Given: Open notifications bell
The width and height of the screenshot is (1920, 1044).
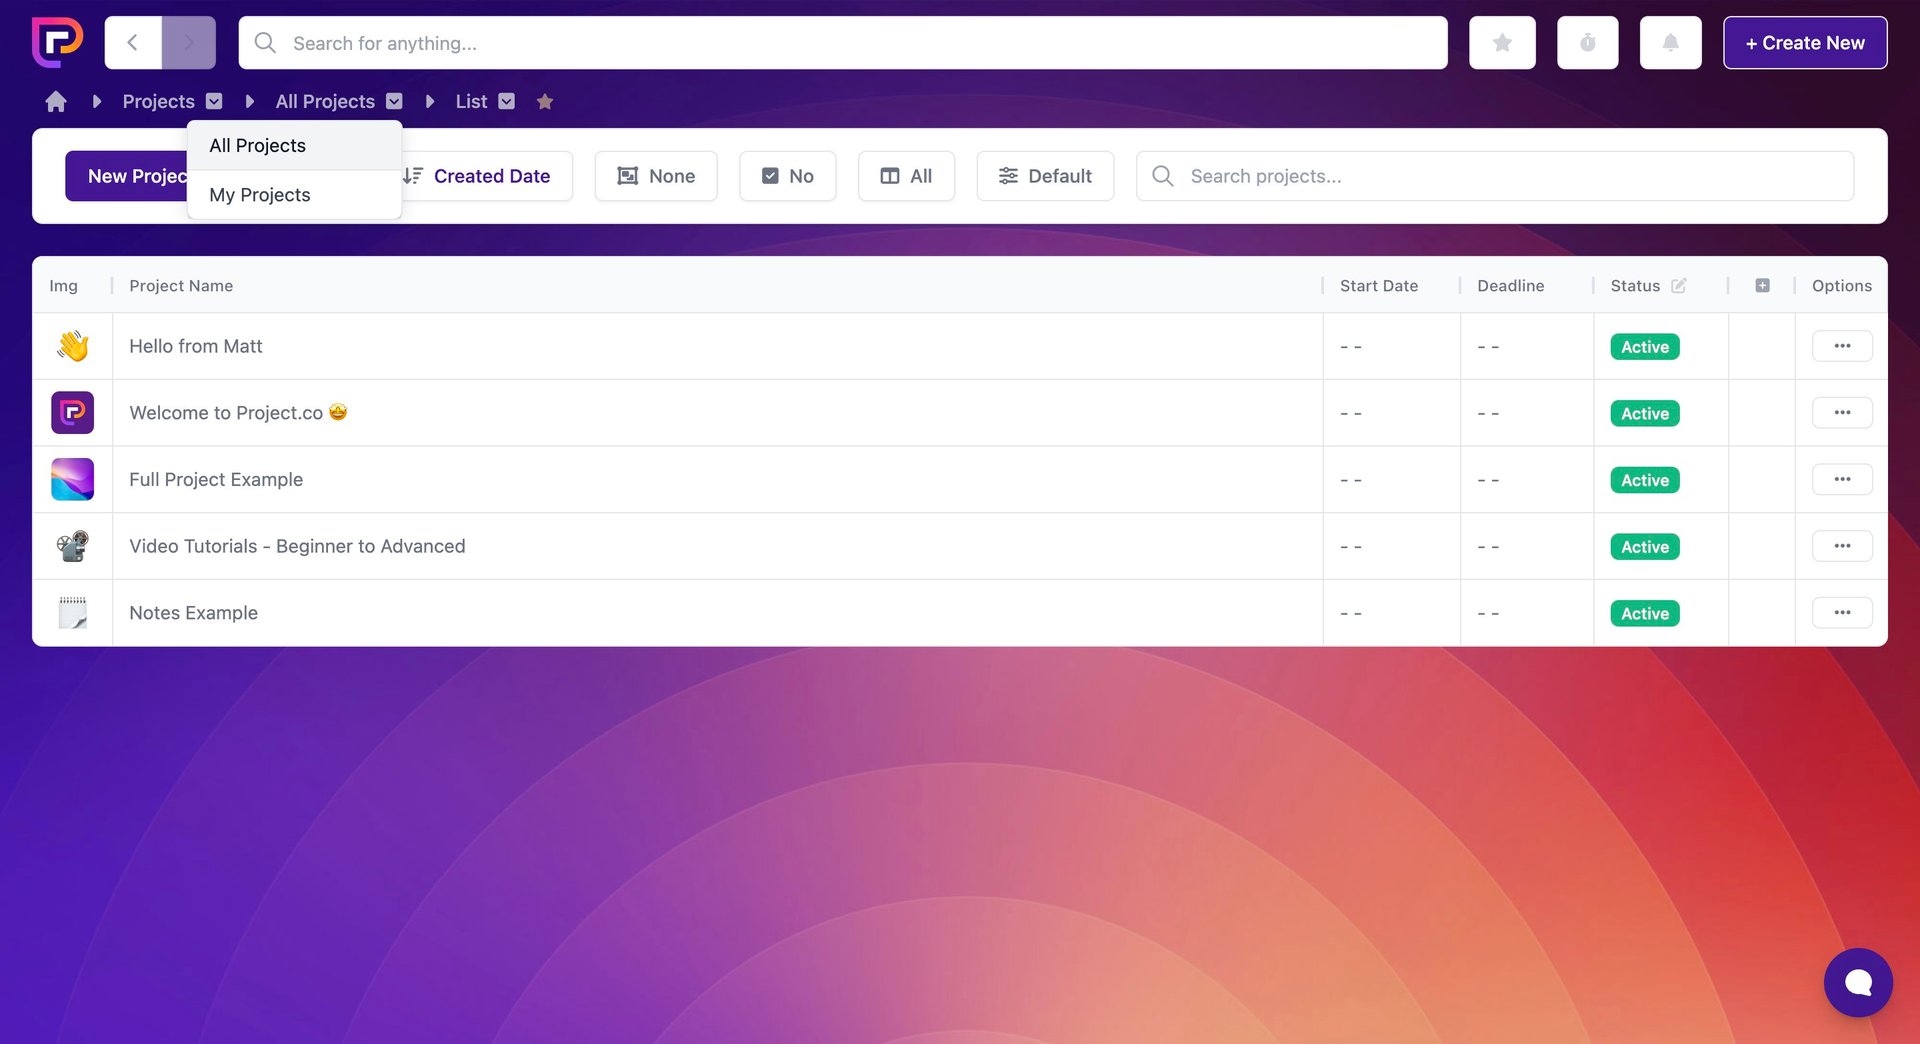Looking at the screenshot, I should point(1670,43).
